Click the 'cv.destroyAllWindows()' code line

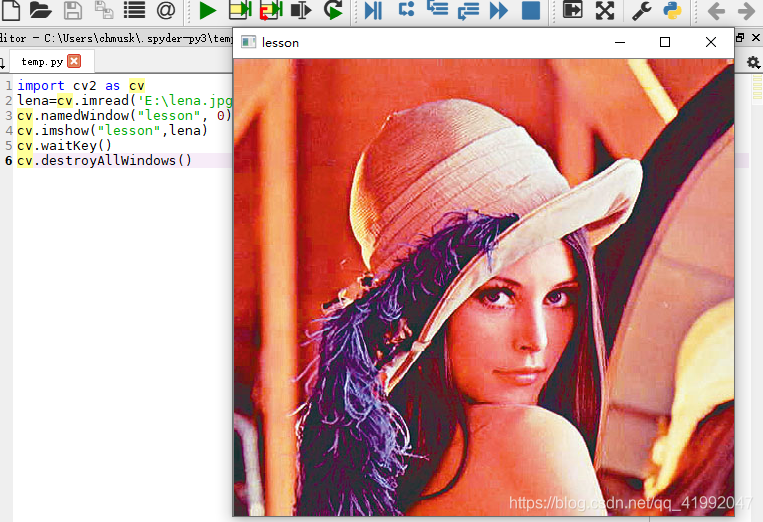tap(105, 161)
